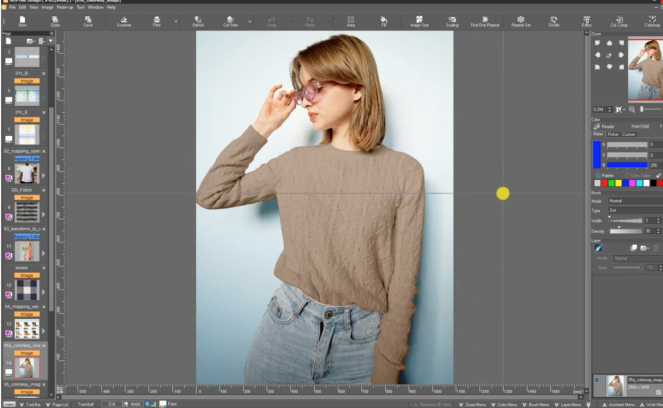Open the Editor tool
The height and width of the screenshot is (408, 663).
(x=586, y=22)
